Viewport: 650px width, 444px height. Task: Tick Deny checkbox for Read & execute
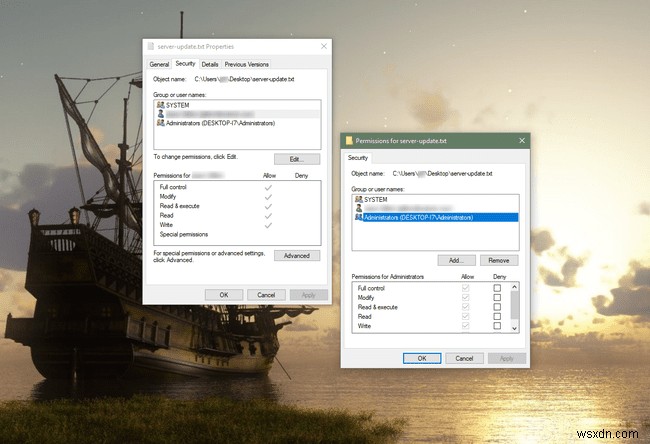(x=497, y=307)
